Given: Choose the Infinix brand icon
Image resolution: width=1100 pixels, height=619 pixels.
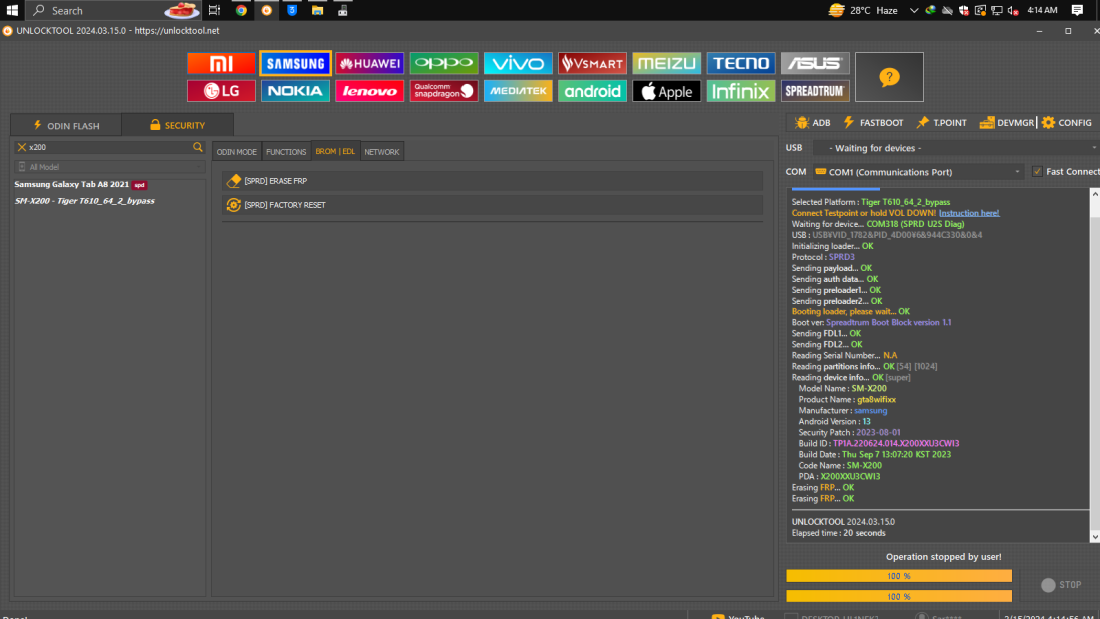Looking at the screenshot, I should [741, 91].
